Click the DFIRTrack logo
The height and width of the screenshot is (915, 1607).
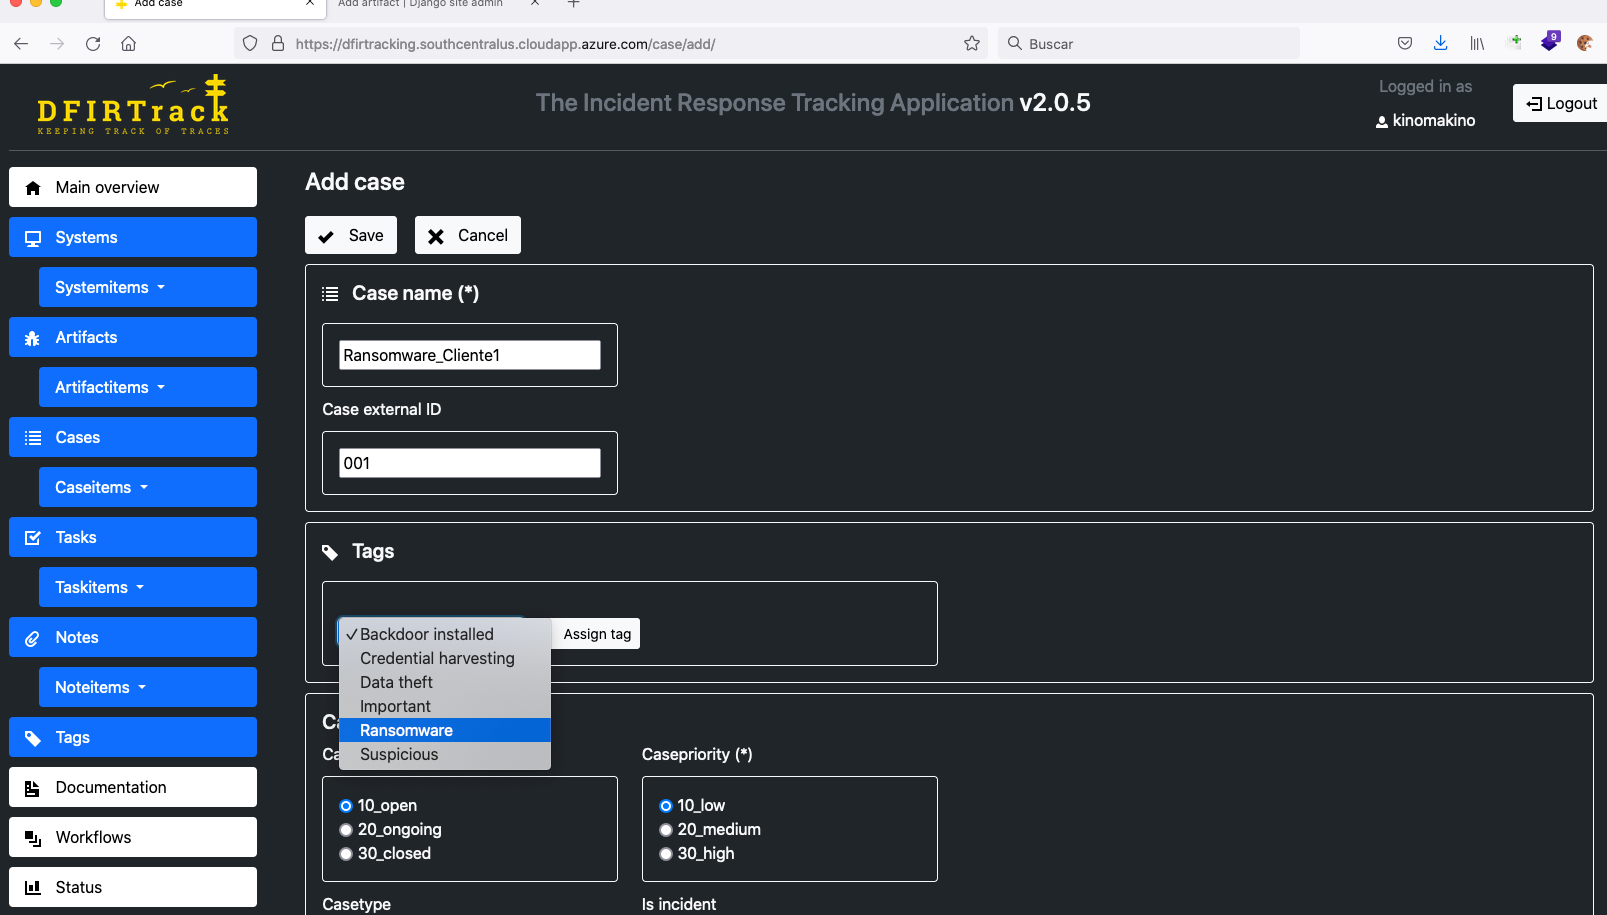133,106
